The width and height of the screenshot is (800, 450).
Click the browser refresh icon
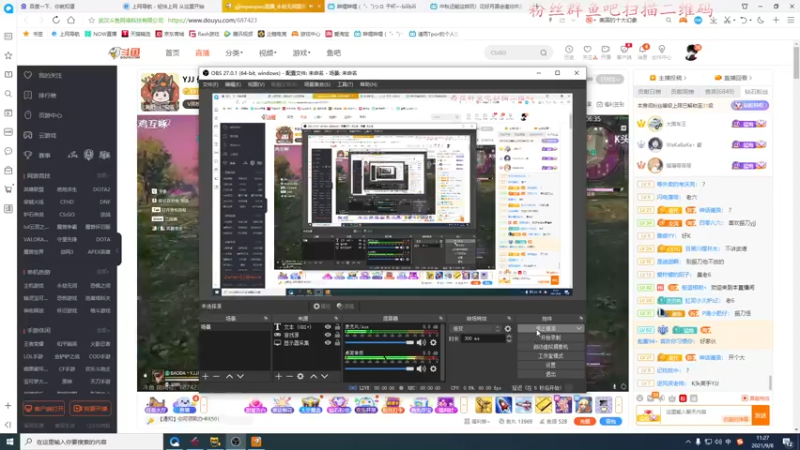coord(56,20)
